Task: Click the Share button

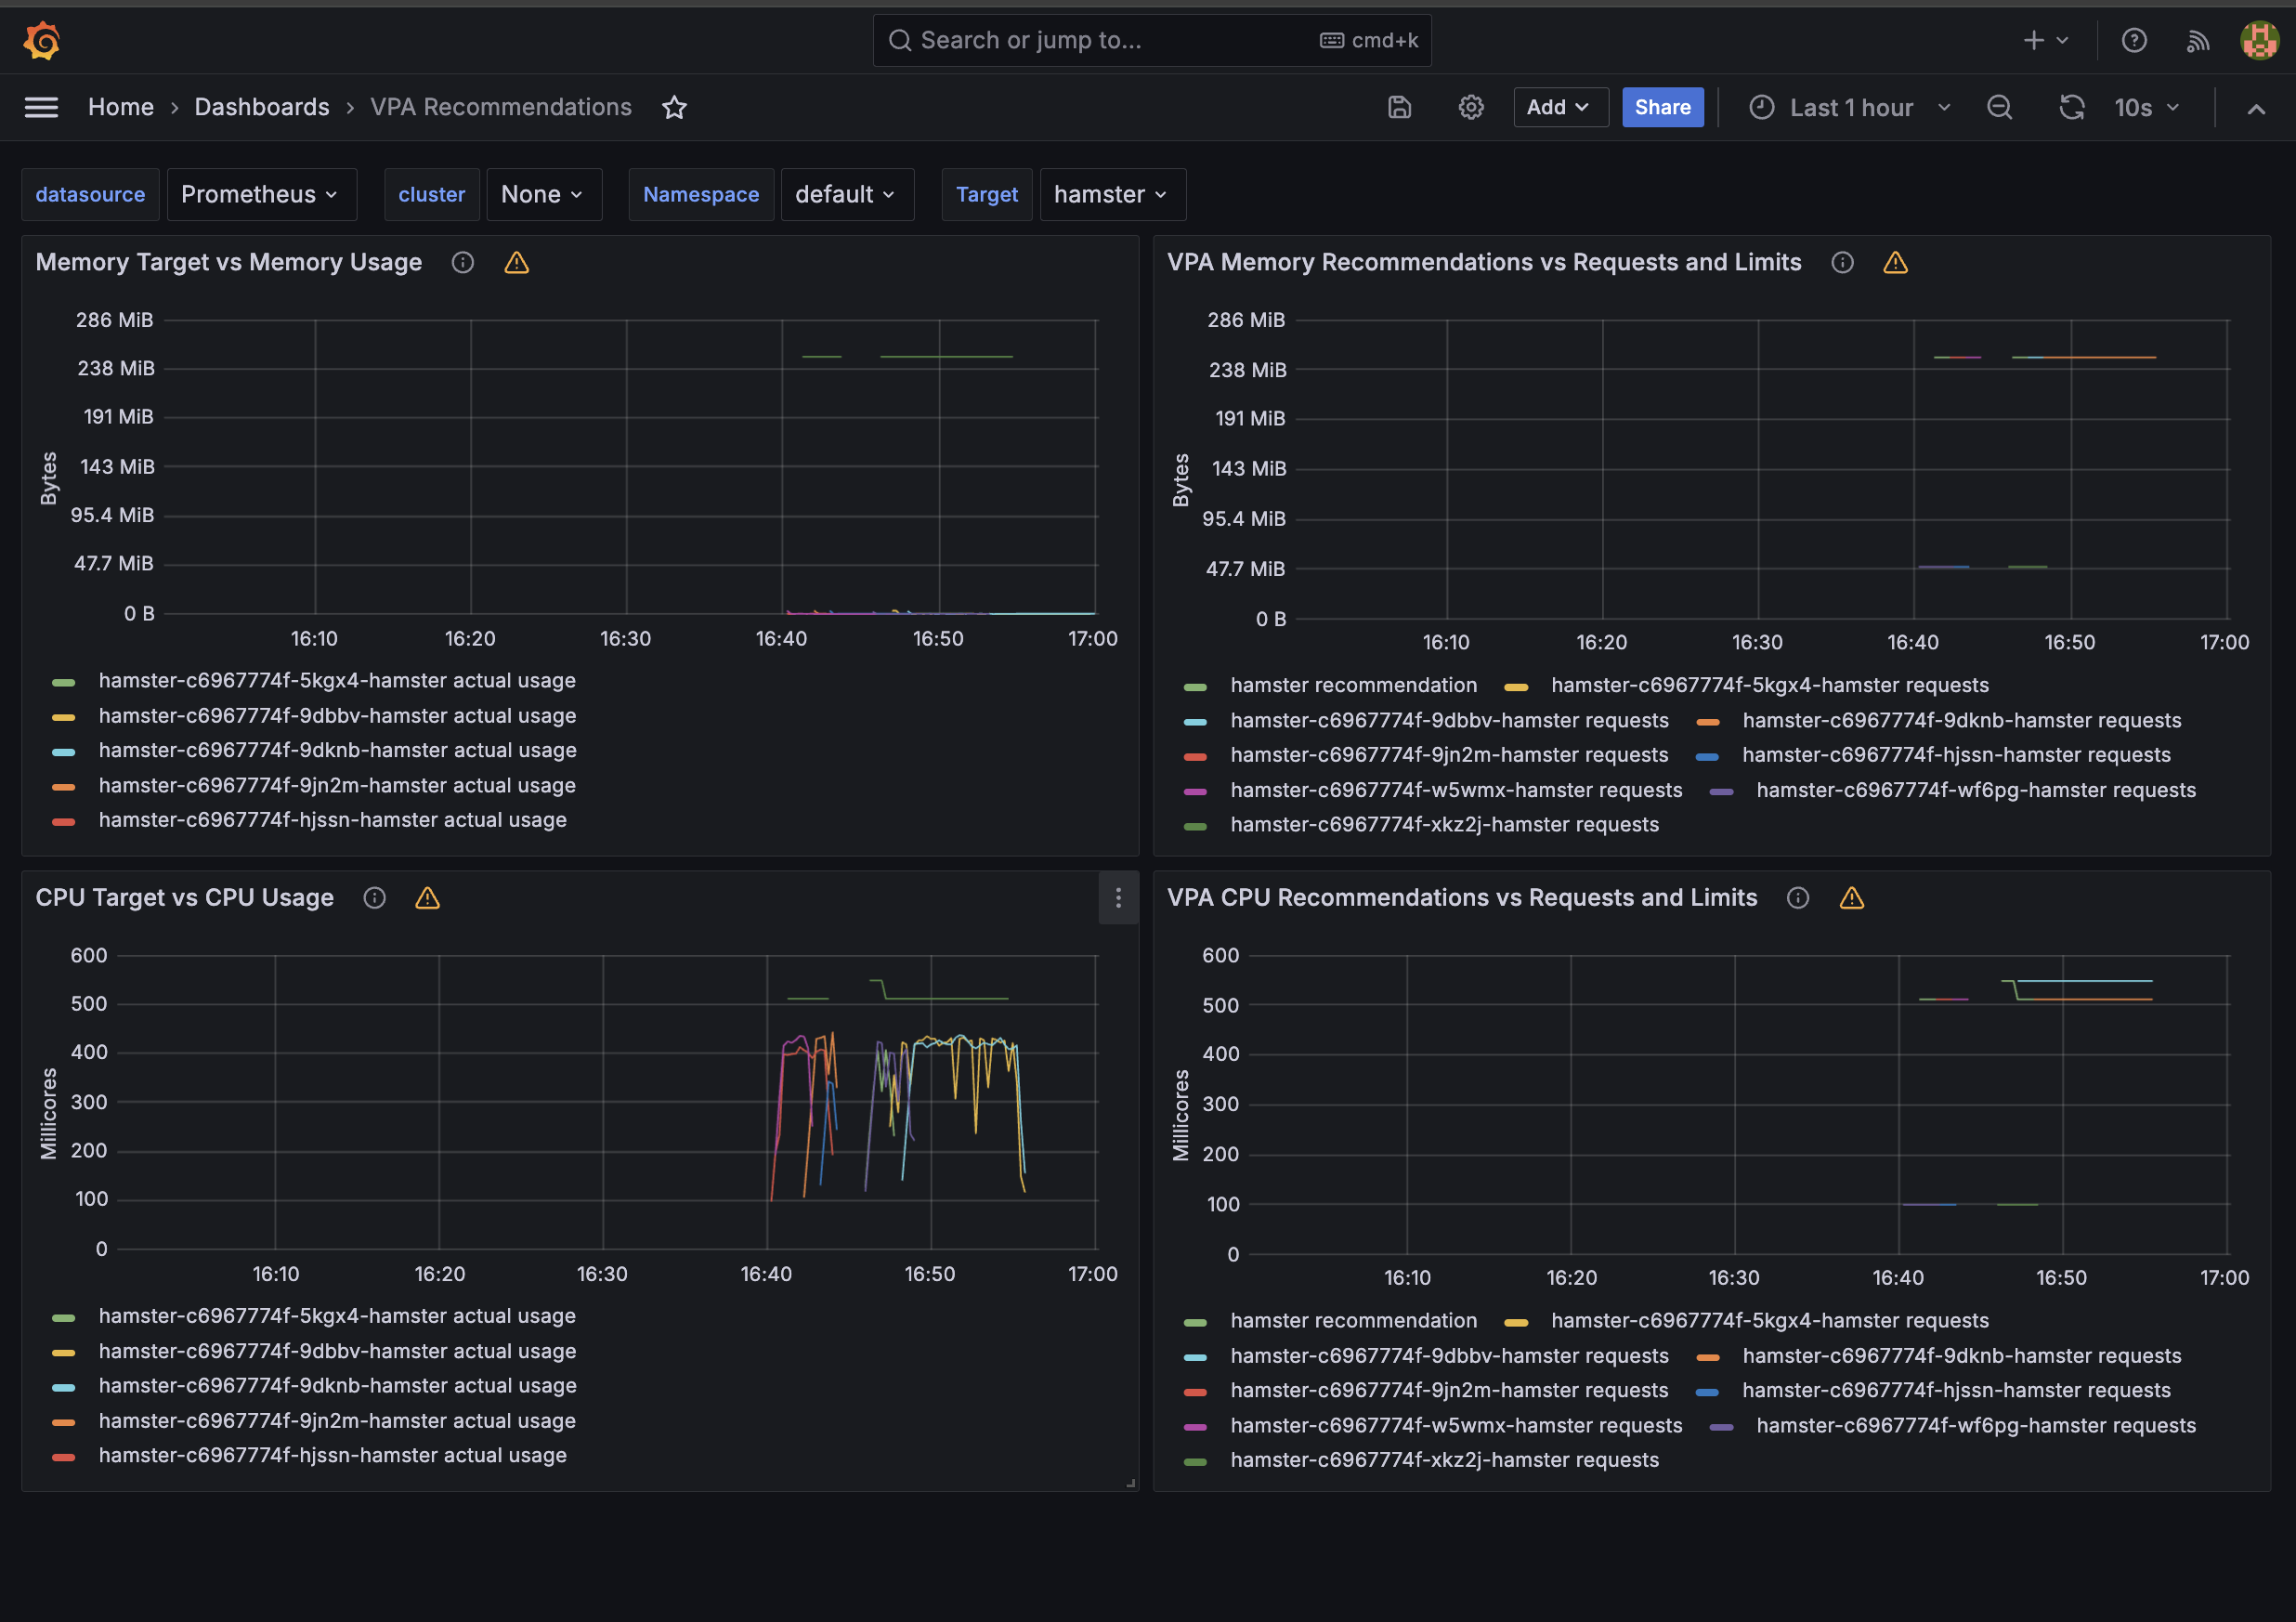Action: 1662,107
